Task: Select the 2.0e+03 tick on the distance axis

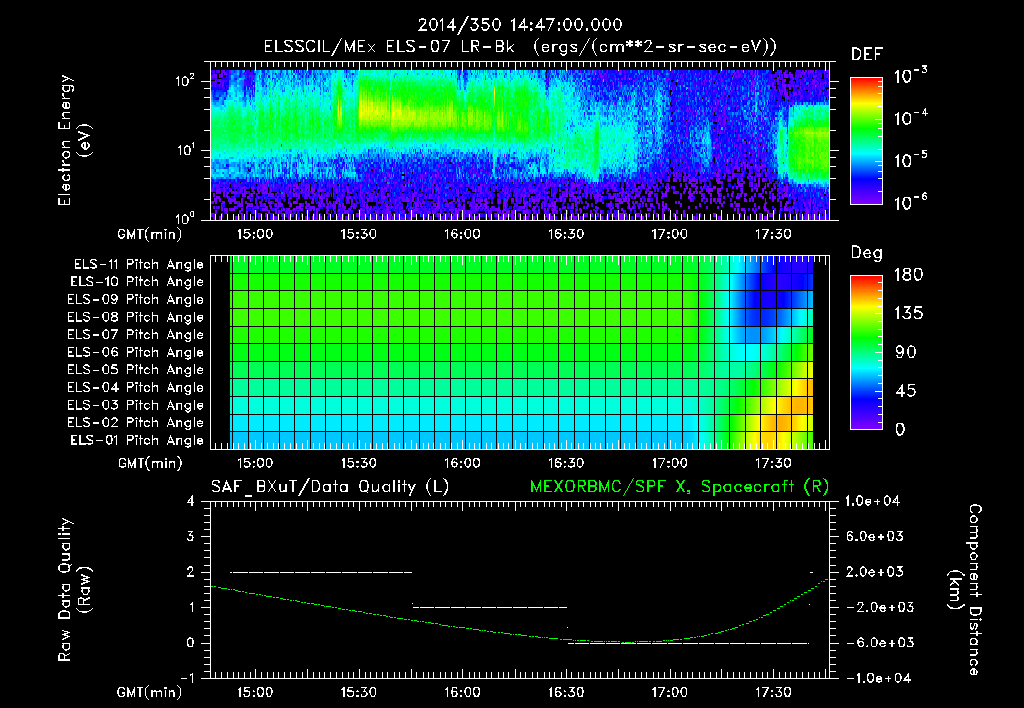Action: pos(874,571)
